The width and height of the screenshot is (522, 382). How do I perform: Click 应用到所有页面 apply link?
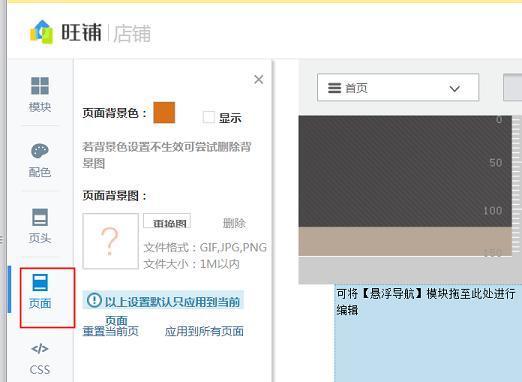pos(204,331)
